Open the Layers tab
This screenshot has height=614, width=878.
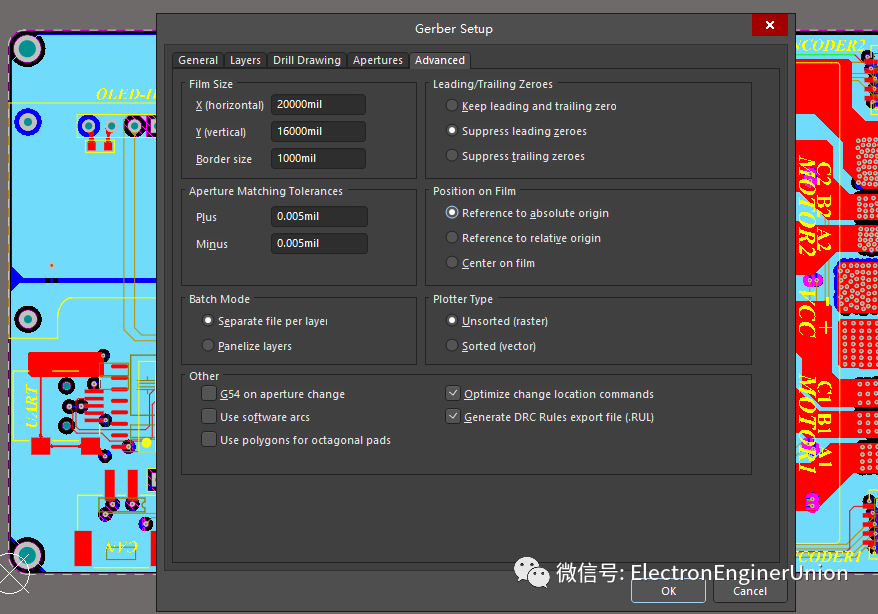click(245, 60)
